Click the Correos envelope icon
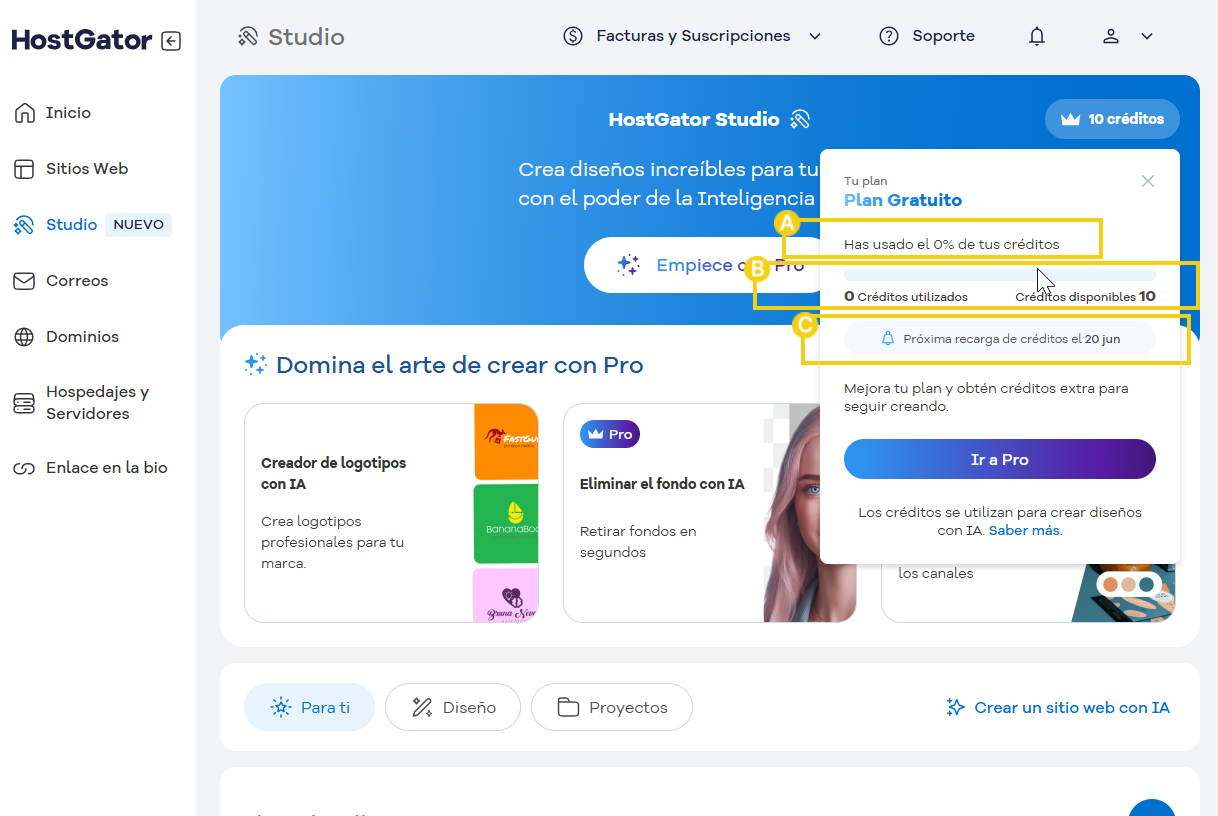This screenshot has height=816, width=1218. point(25,281)
